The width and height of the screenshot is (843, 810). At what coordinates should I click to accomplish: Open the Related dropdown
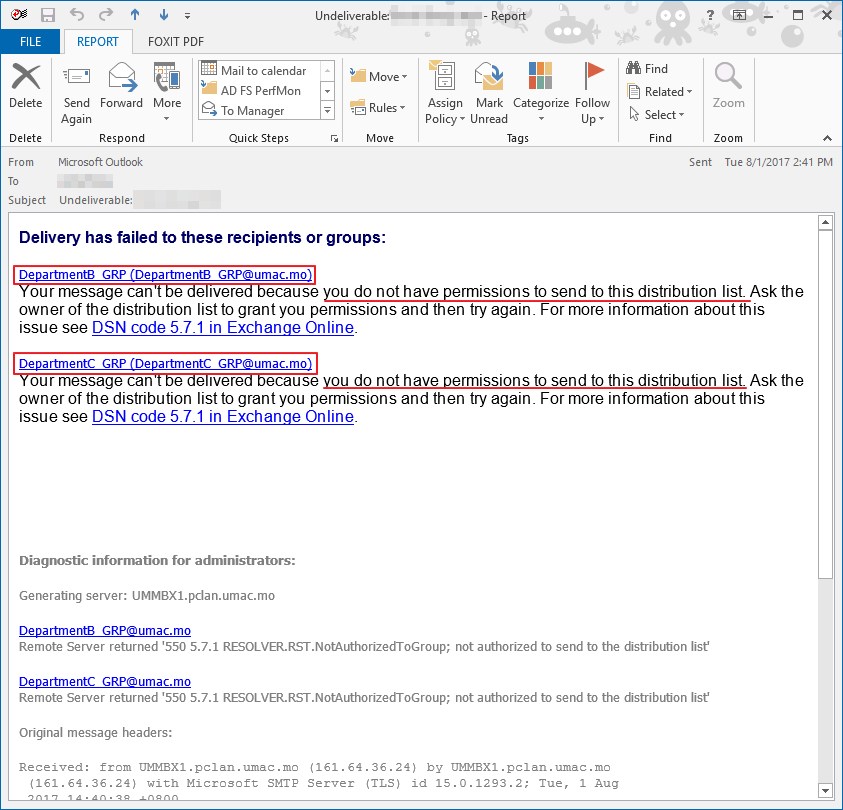pyautogui.click(x=660, y=91)
